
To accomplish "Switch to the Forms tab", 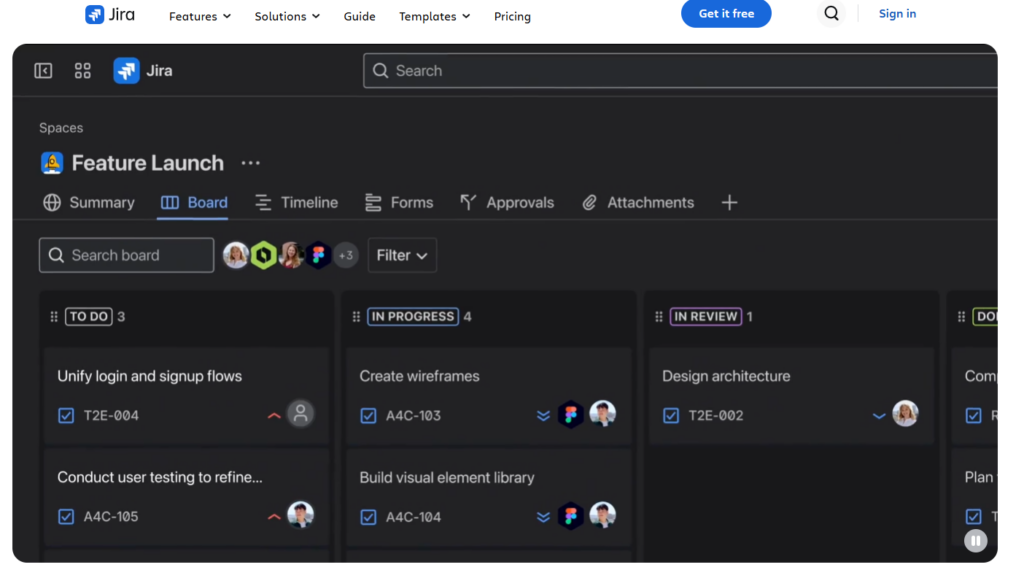I will [x=399, y=202].
